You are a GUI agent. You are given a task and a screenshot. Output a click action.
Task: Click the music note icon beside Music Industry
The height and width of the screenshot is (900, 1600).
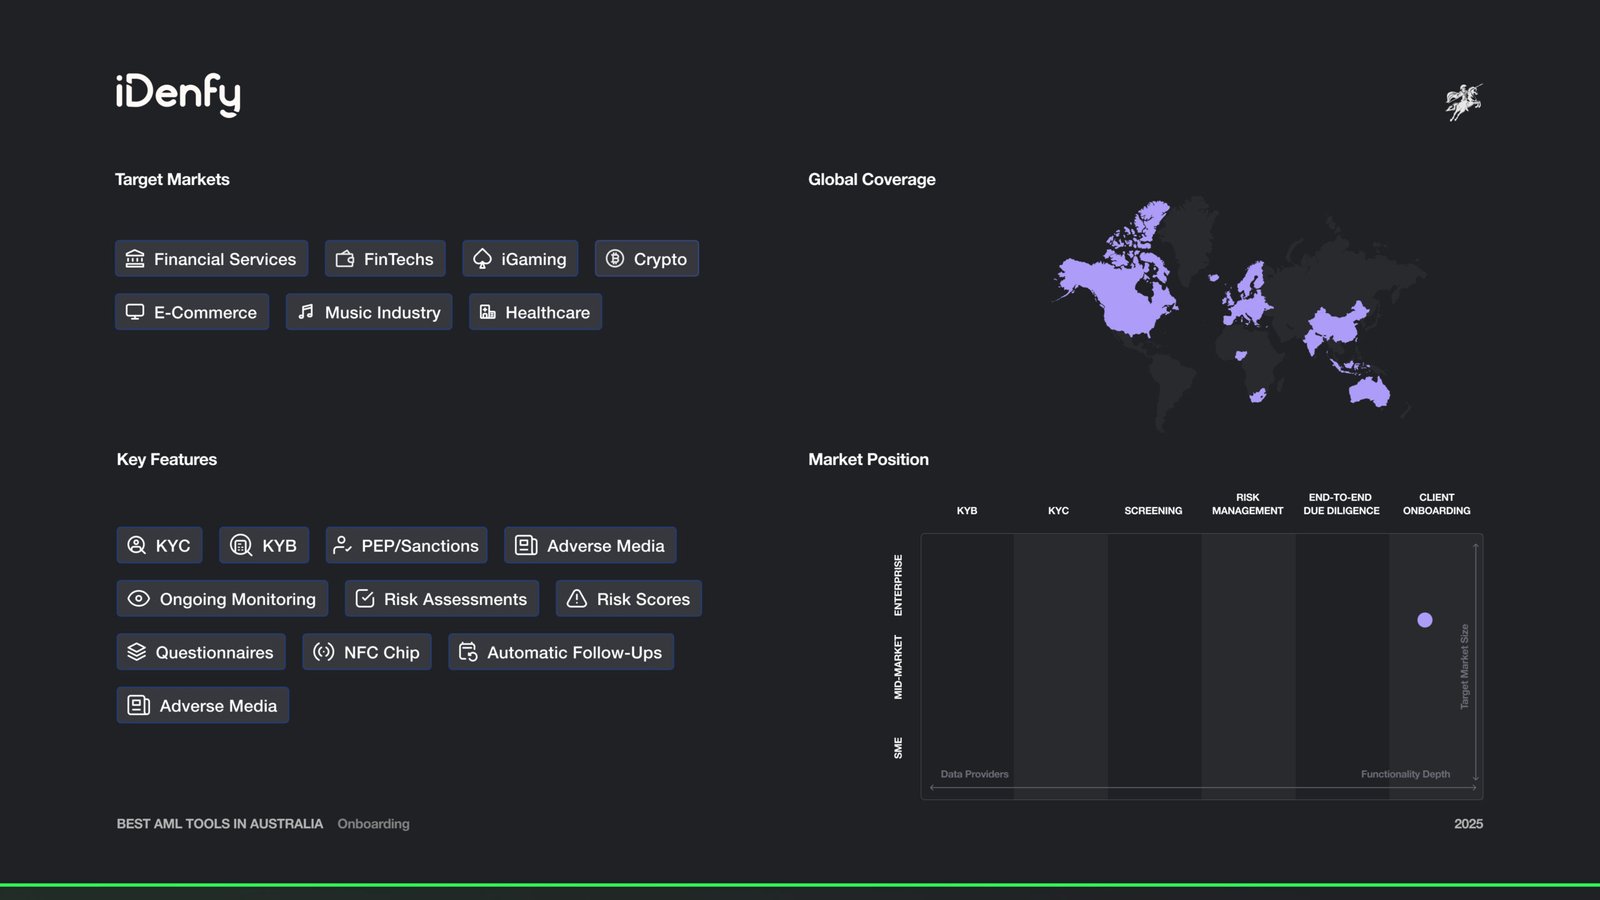pyautogui.click(x=306, y=312)
